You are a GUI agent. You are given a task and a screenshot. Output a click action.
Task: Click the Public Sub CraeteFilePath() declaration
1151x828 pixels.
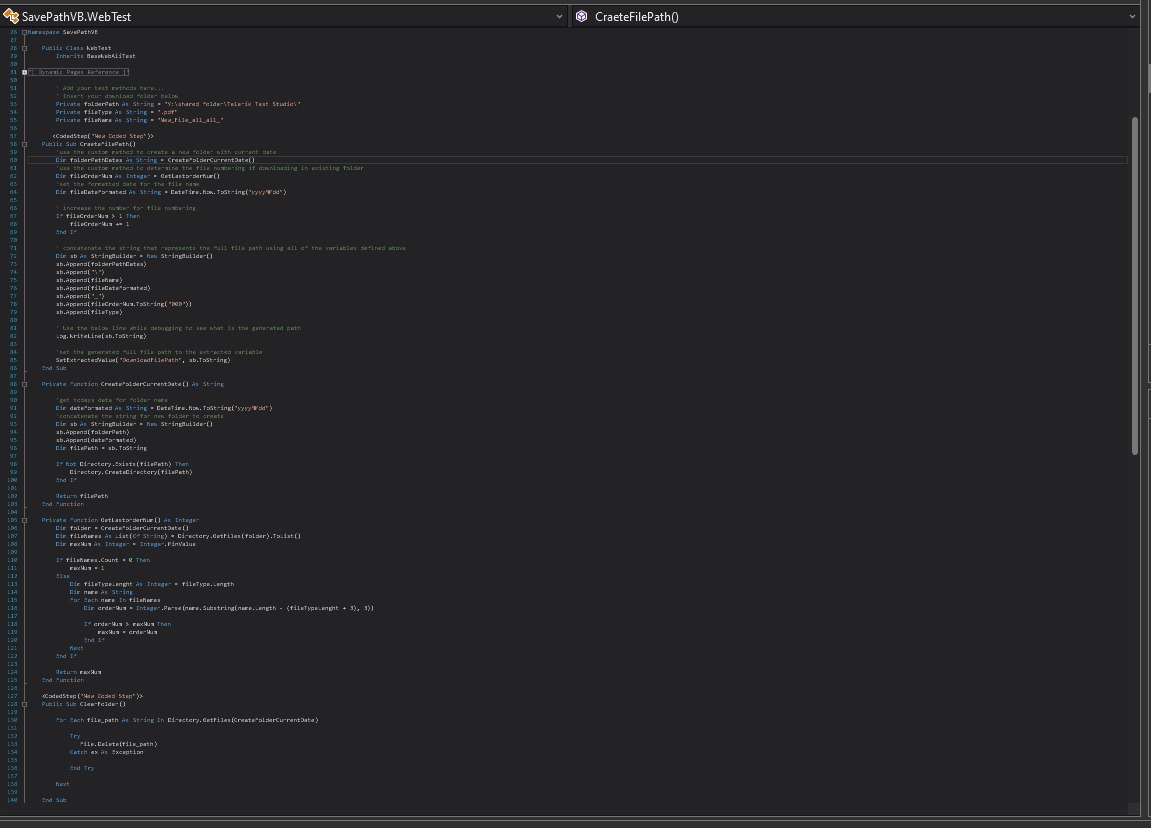(x=92, y=144)
